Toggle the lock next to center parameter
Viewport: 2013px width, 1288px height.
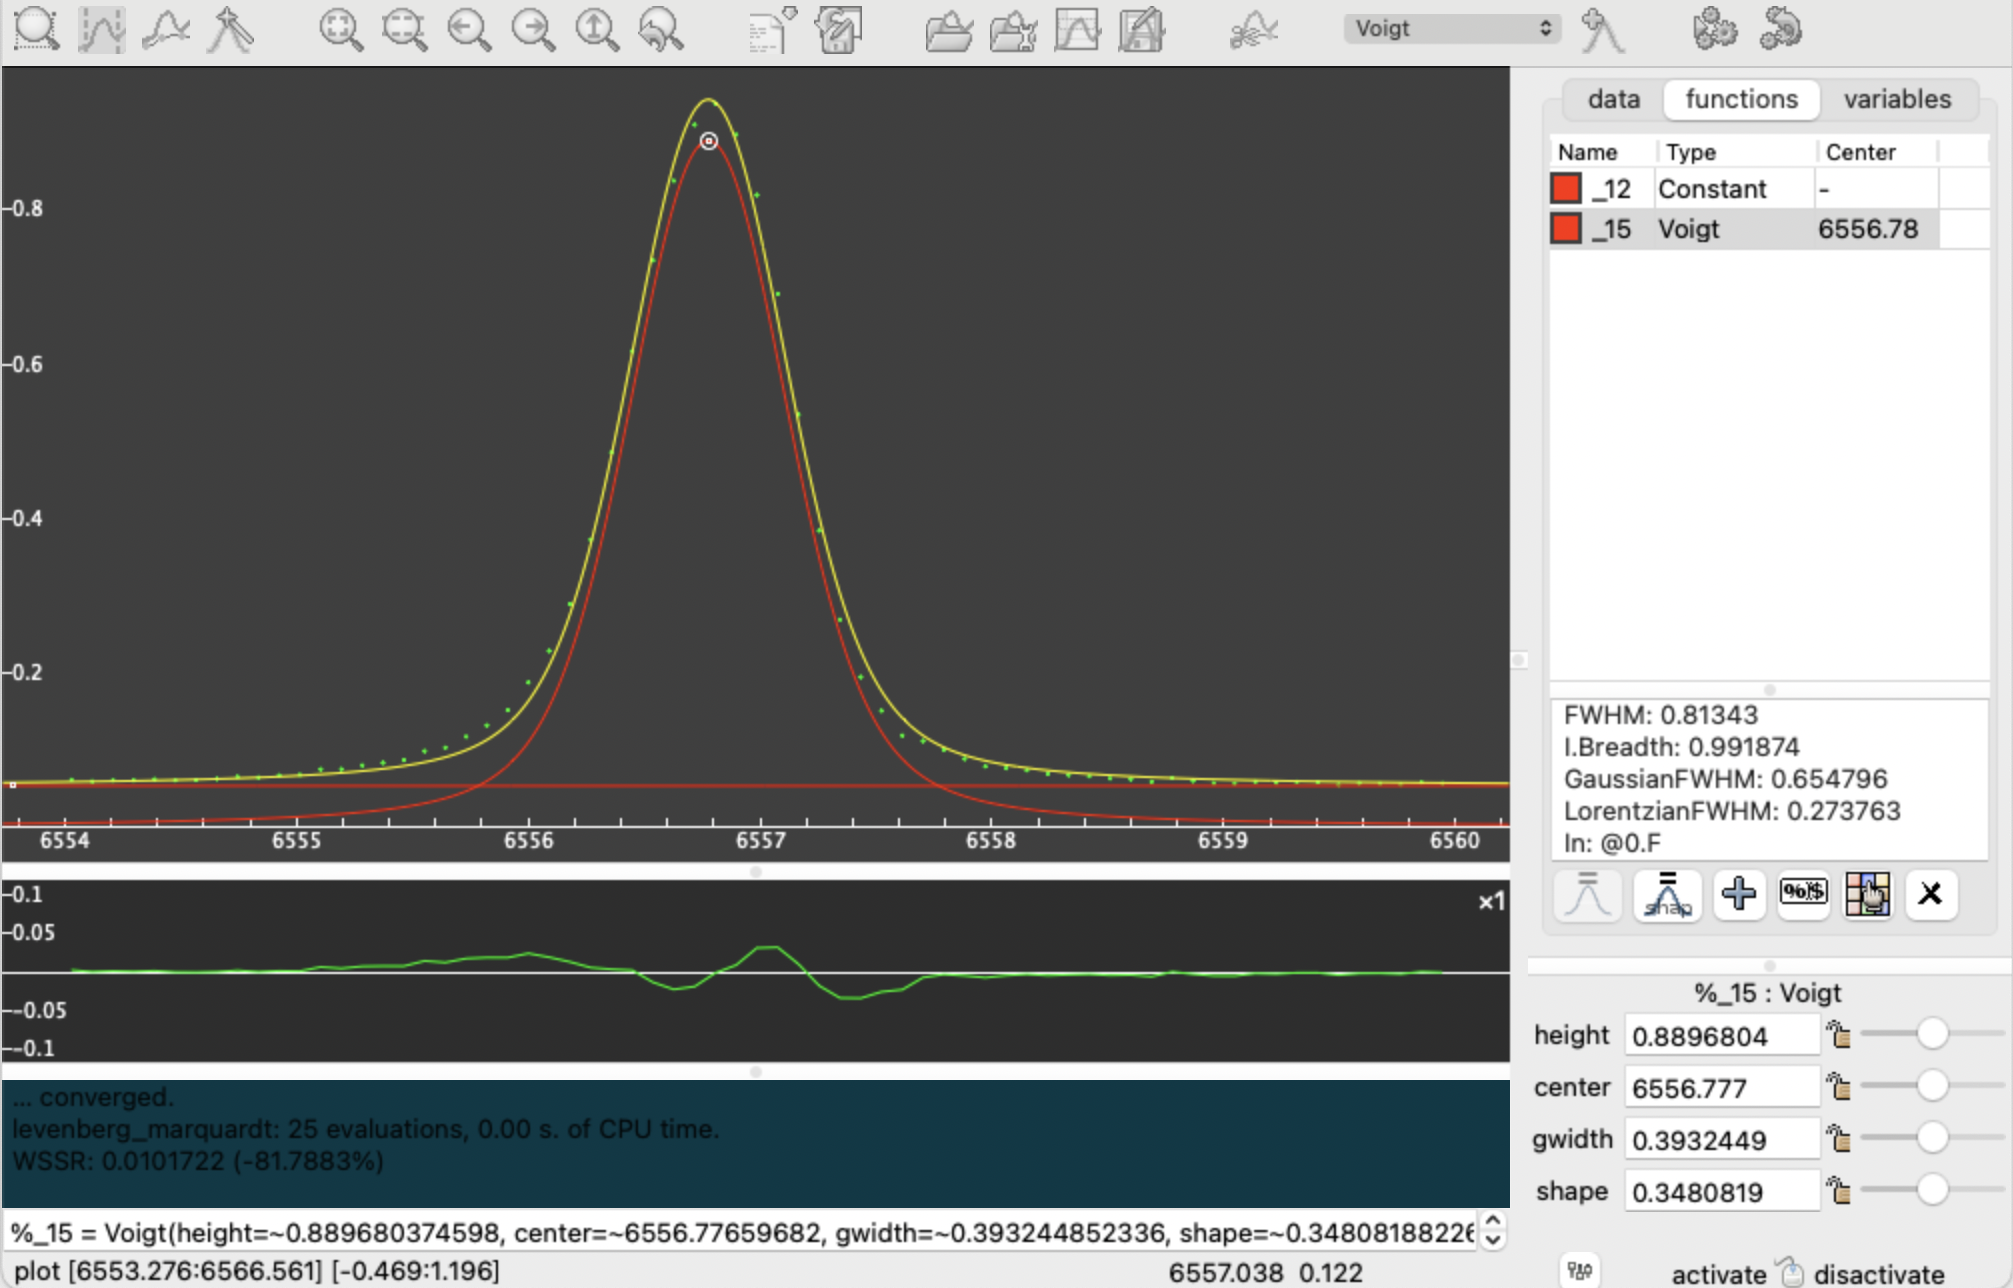[x=1838, y=1087]
